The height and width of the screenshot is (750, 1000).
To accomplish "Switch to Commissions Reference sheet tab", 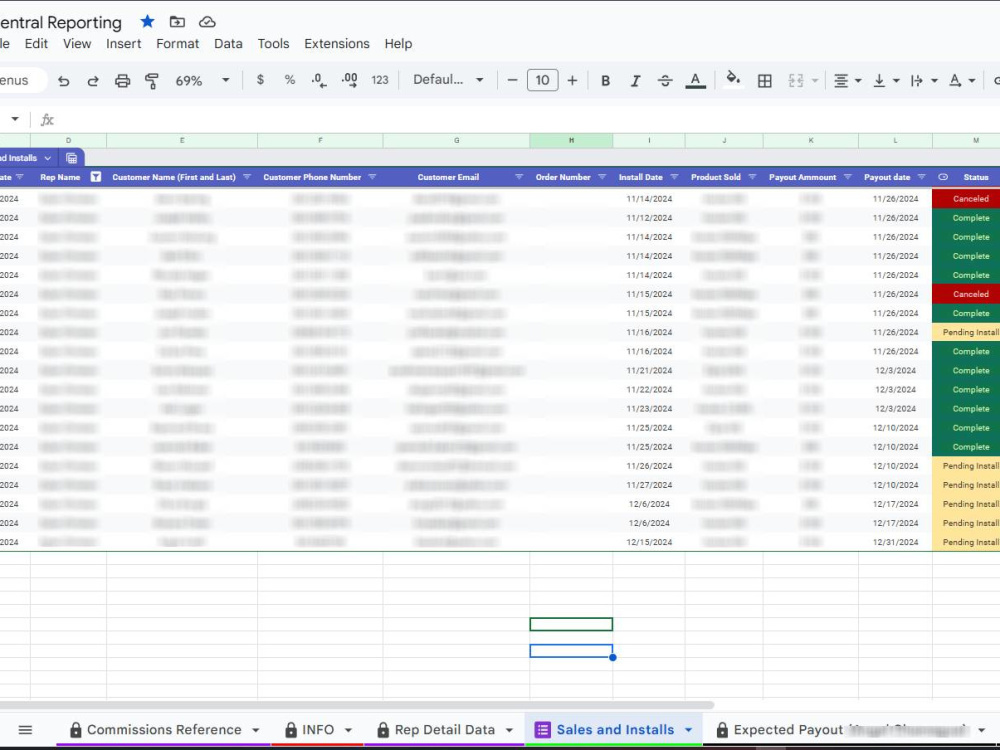I will pyautogui.click(x=164, y=730).
